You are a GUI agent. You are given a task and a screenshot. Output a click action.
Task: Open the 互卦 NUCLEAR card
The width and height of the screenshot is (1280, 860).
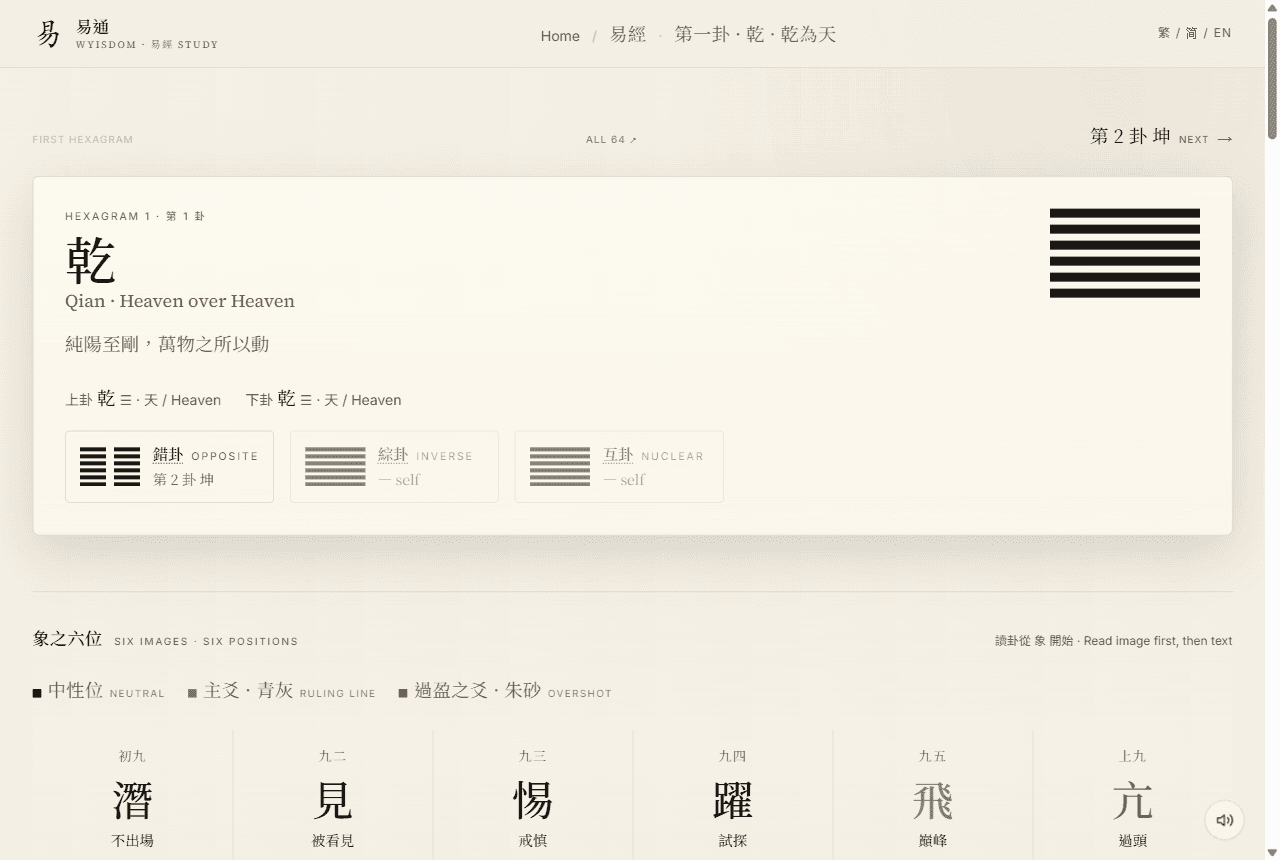[x=619, y=466]
